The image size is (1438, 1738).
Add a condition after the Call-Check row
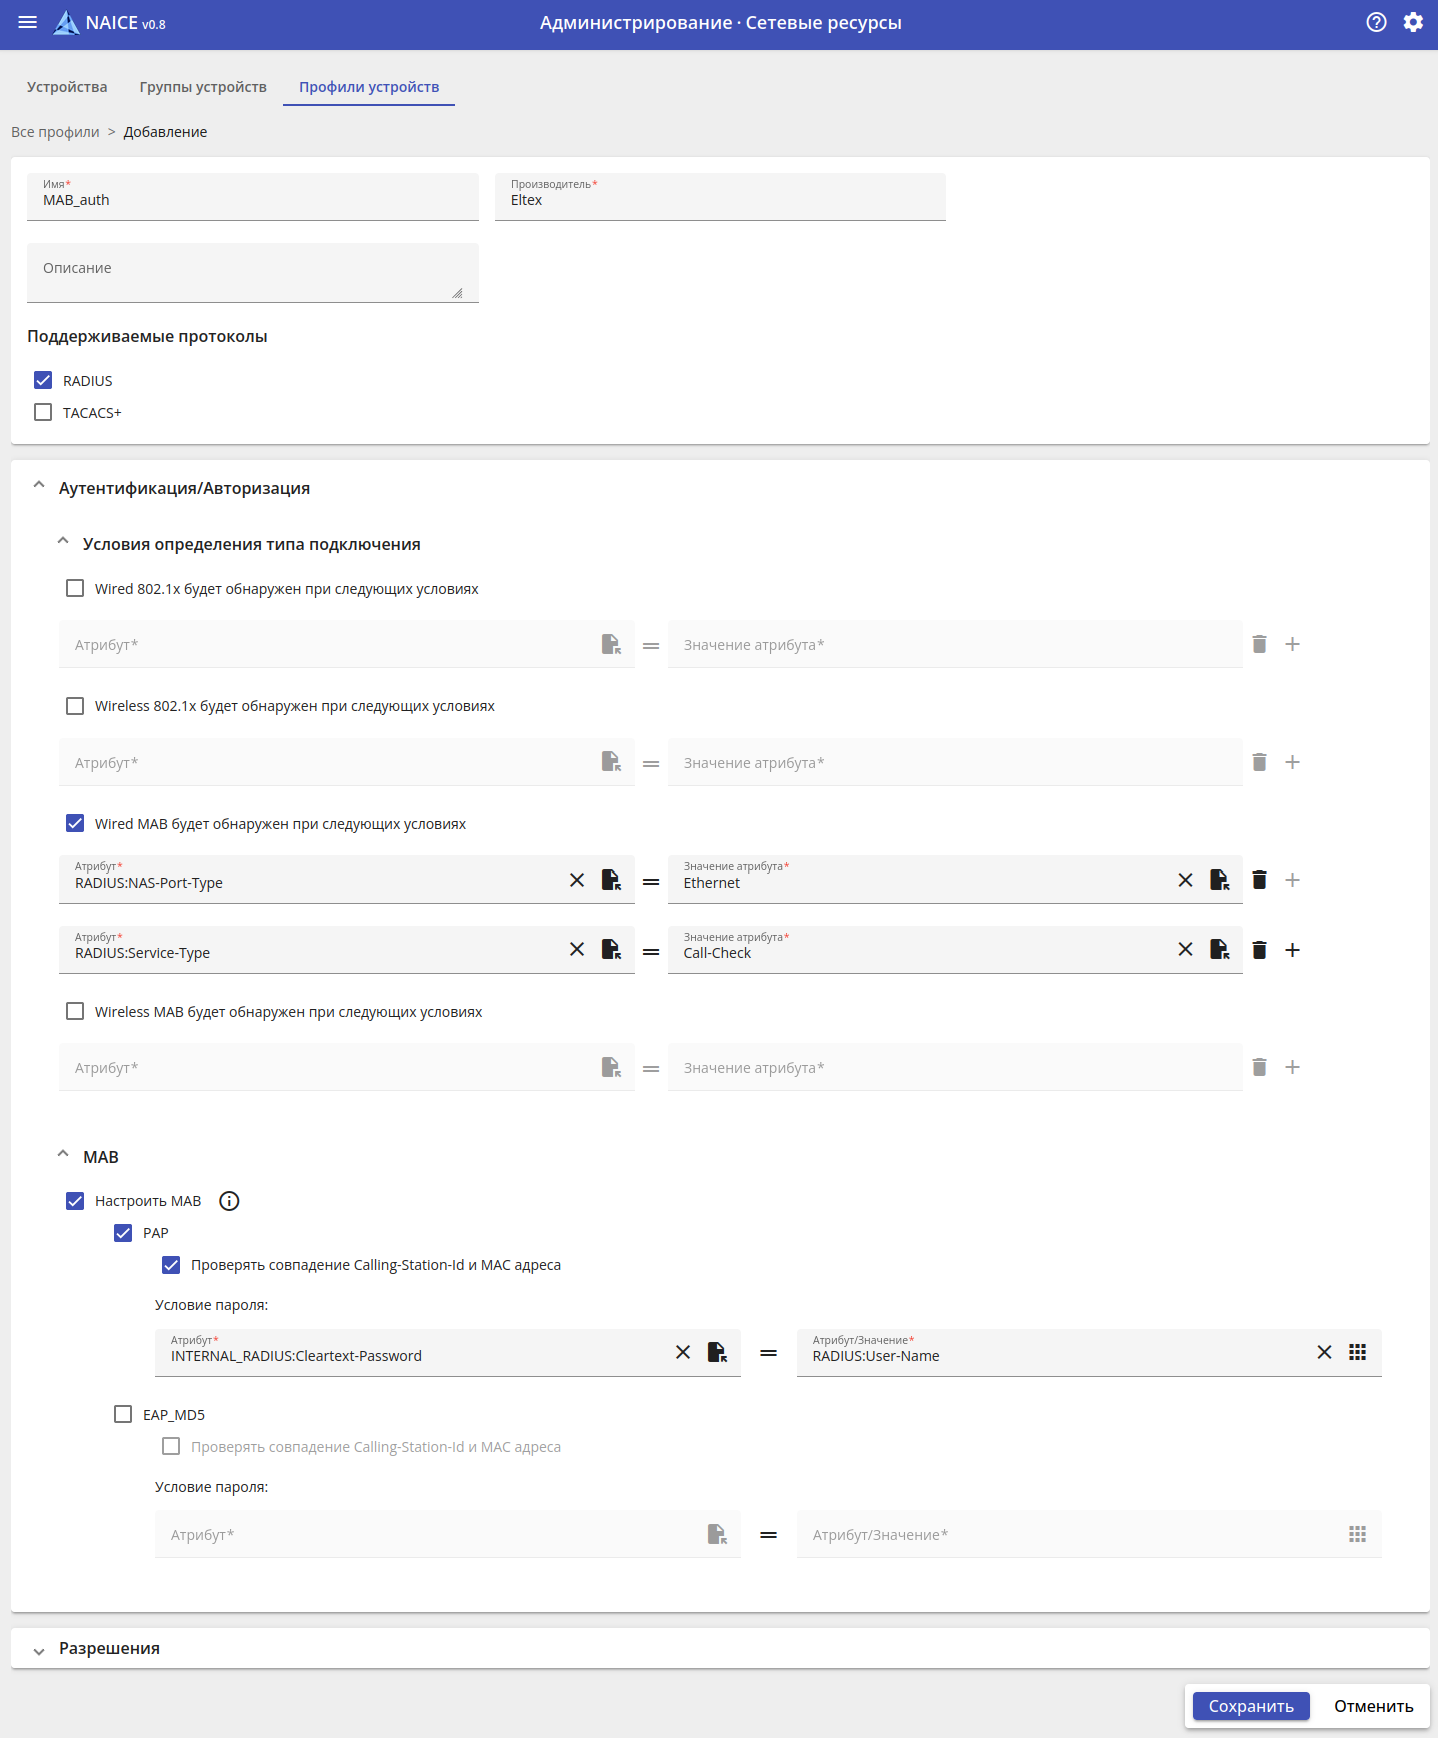(x=1292, y=950)
